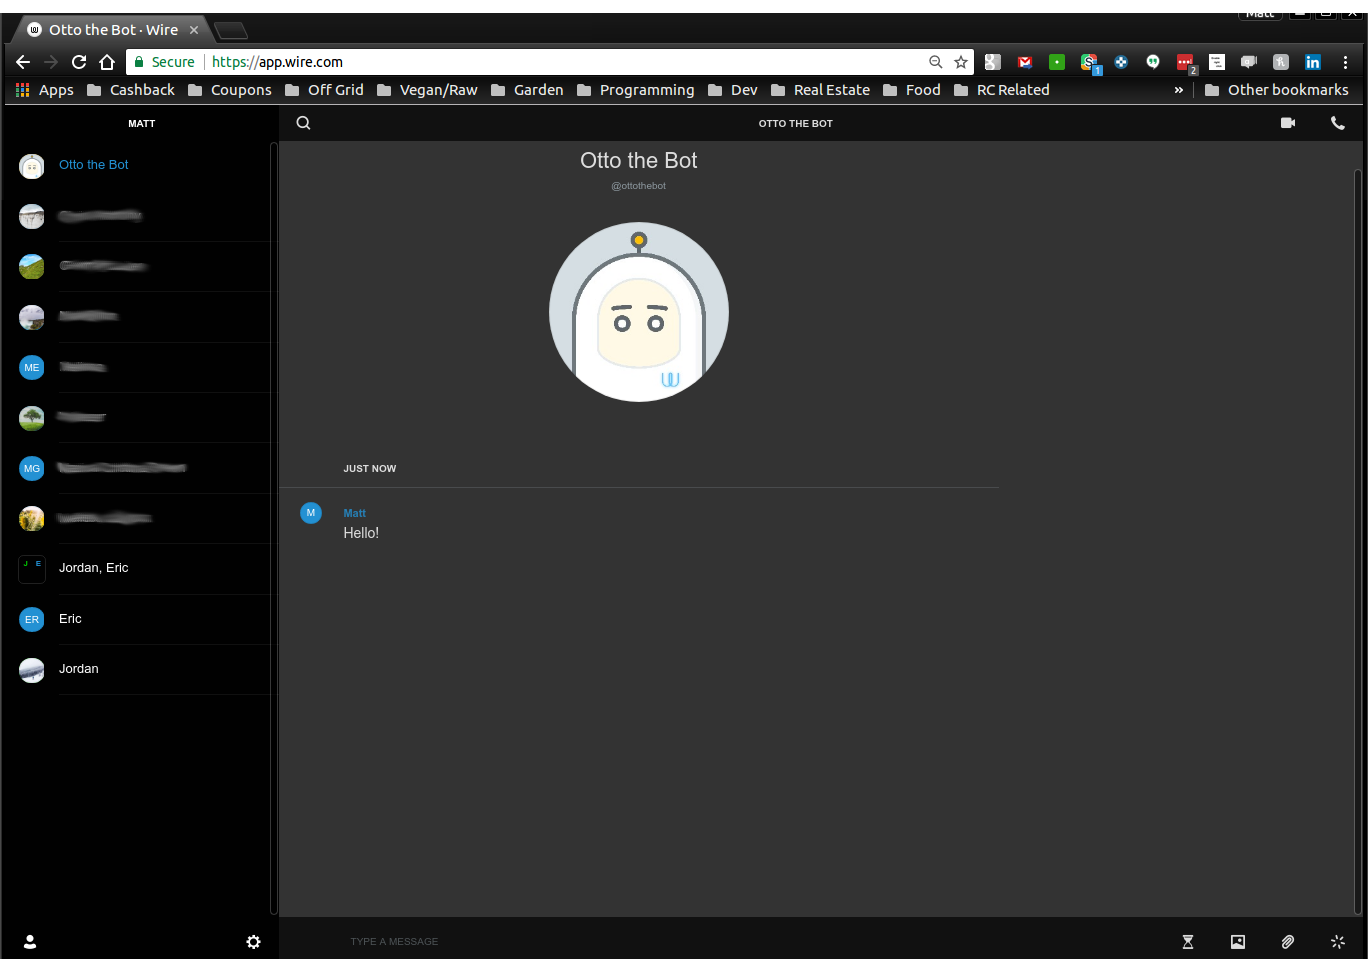This screenshot has width=1368, height=972.
Task: Go back with the browser back arrow
Action: pos(23,62)
